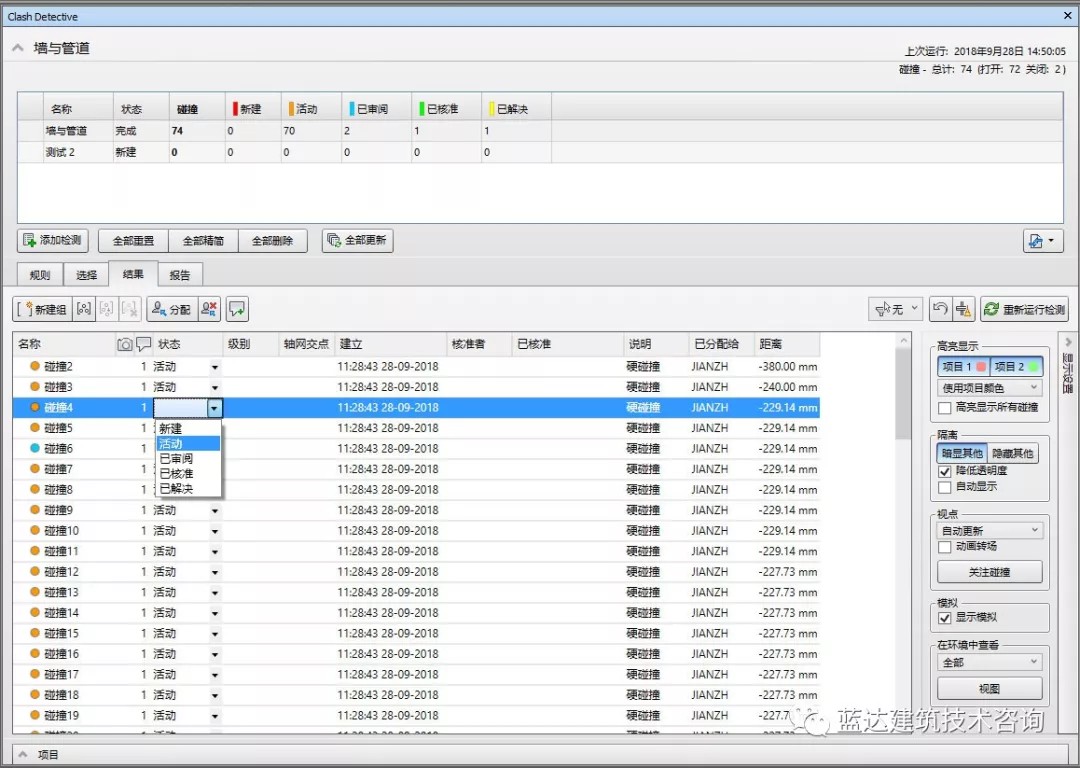Click the Assign (分配) clash icon

pos(171,310)
